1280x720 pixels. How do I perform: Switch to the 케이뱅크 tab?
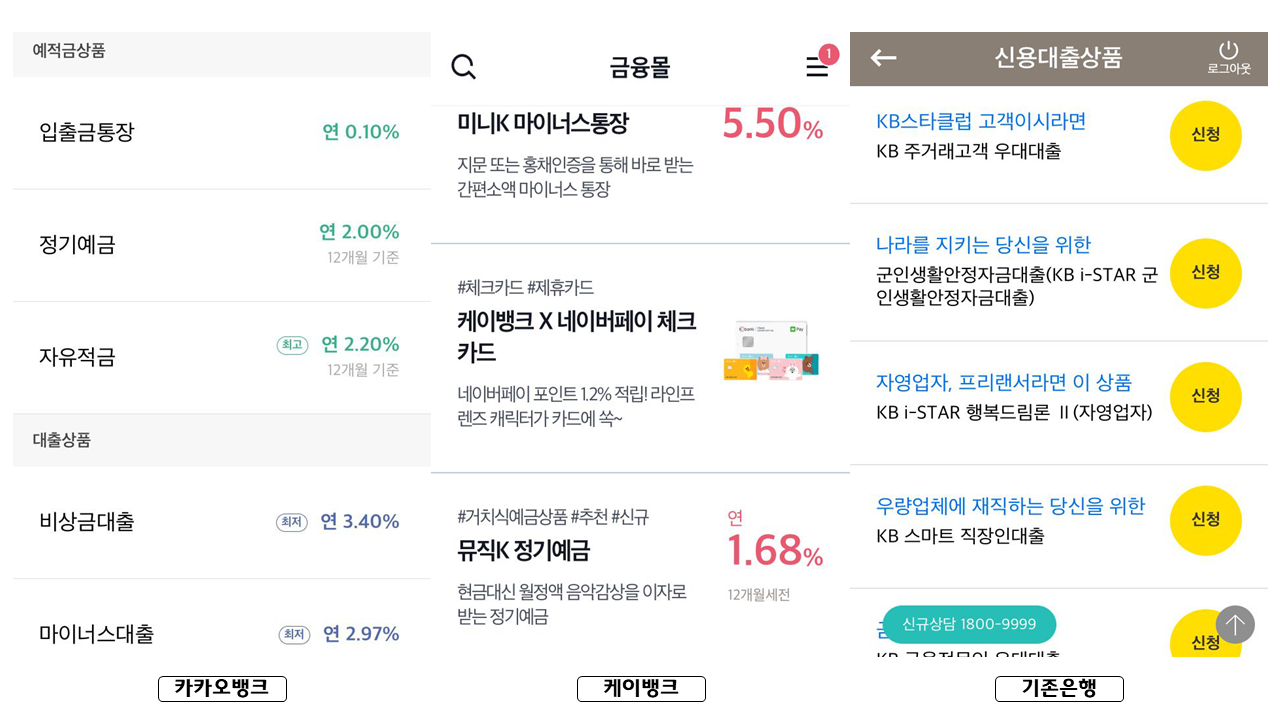point(640,688)
